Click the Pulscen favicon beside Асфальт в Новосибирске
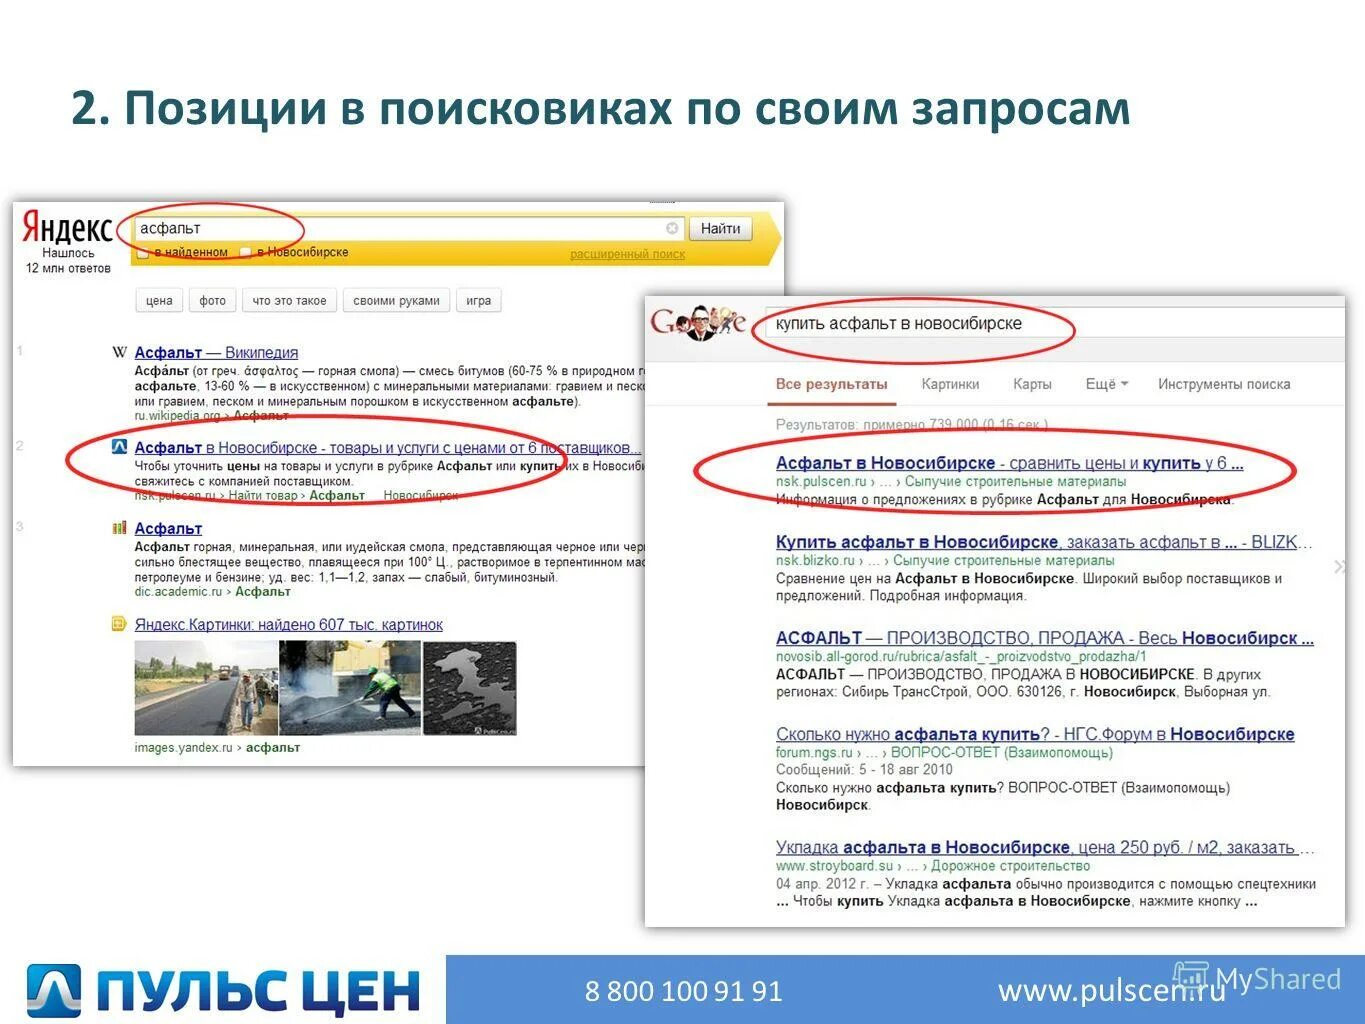 pos(120,447)
